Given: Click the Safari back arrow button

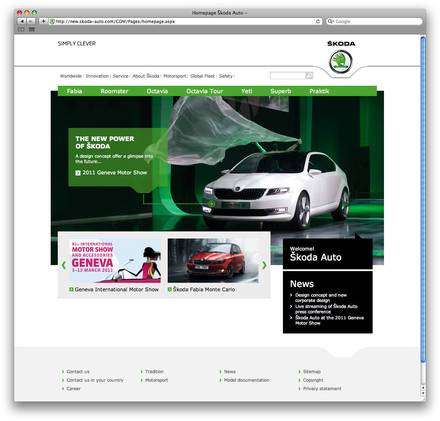Looking at the screenshot, I should (22, 21).
